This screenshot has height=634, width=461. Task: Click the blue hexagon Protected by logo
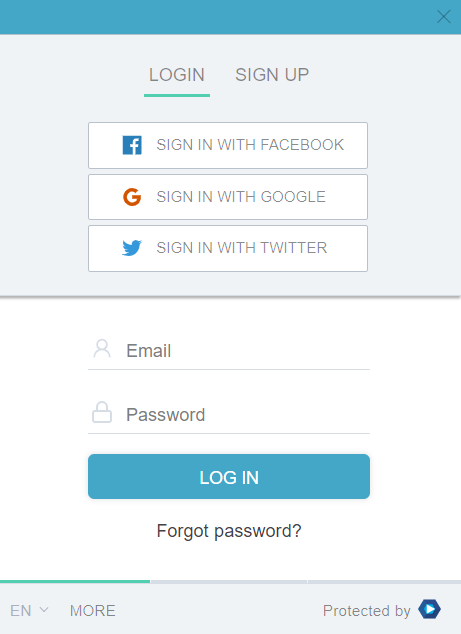click(x=429, y=609)
